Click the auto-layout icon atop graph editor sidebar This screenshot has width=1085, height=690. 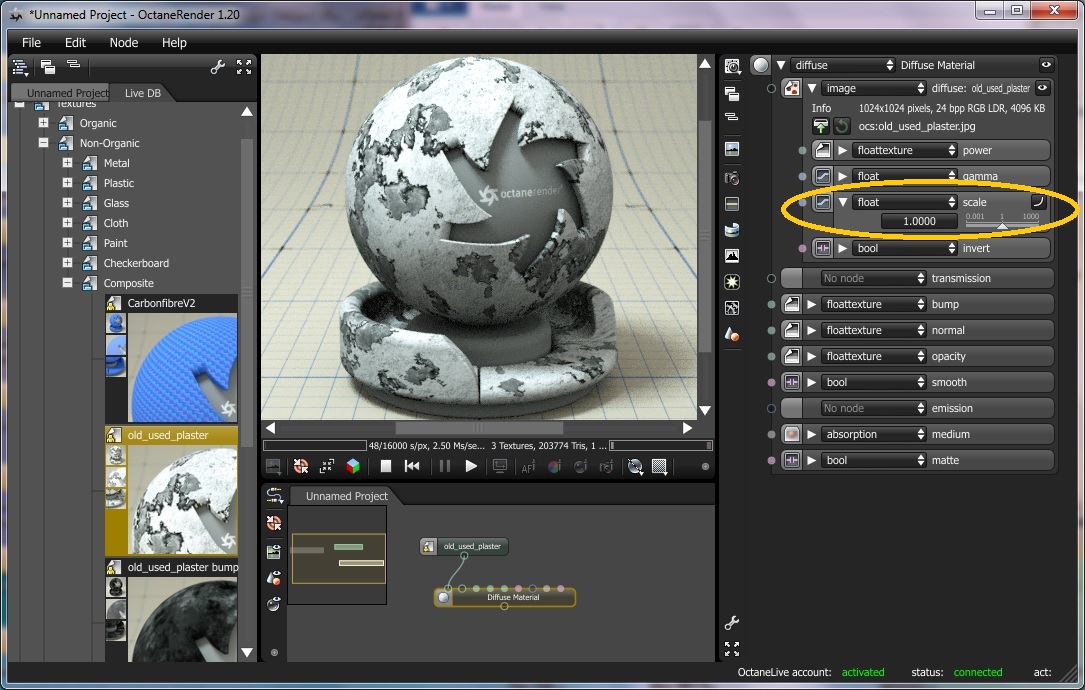coord(275,496)
